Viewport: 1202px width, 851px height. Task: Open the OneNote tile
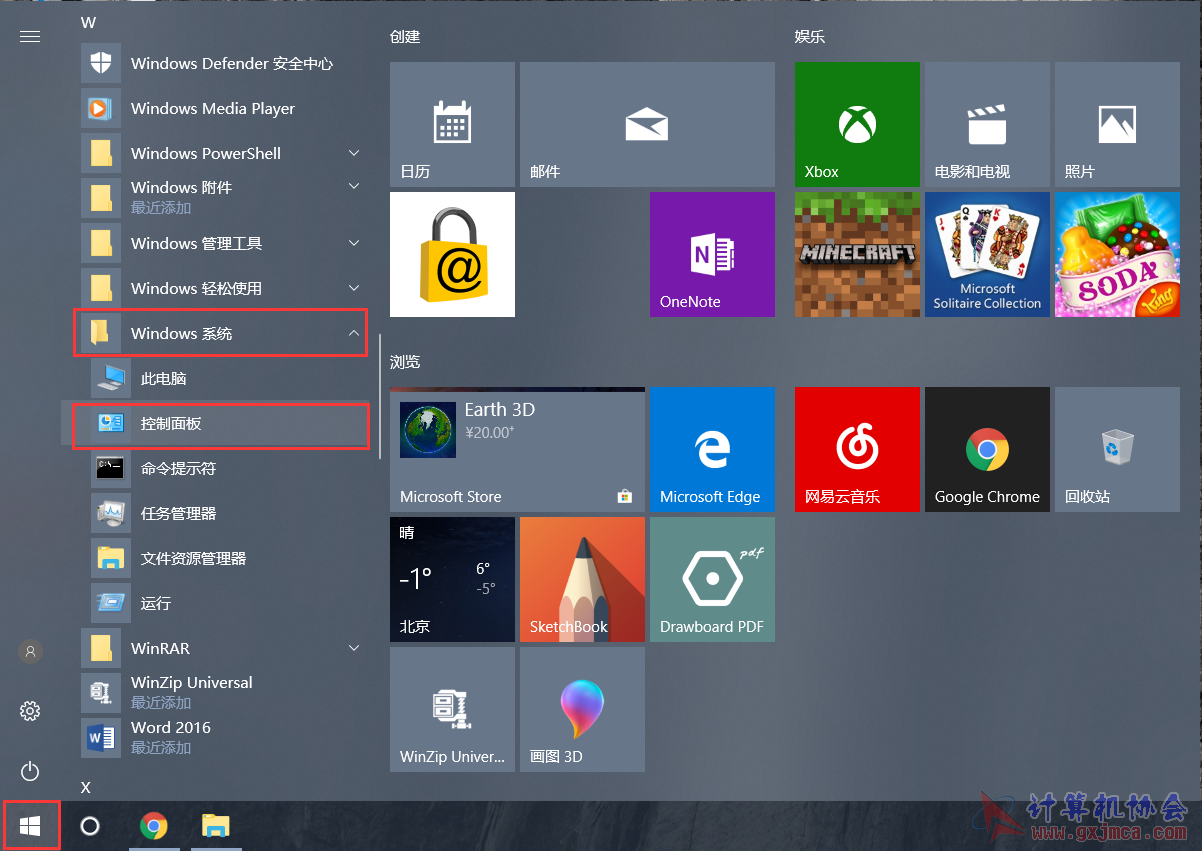[712, 254]
